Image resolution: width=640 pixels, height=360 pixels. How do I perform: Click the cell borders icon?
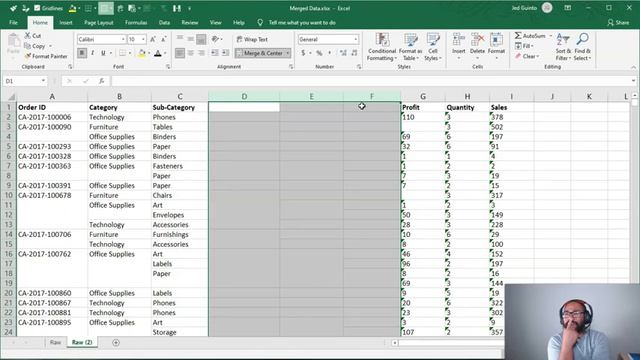pos(122,53)
